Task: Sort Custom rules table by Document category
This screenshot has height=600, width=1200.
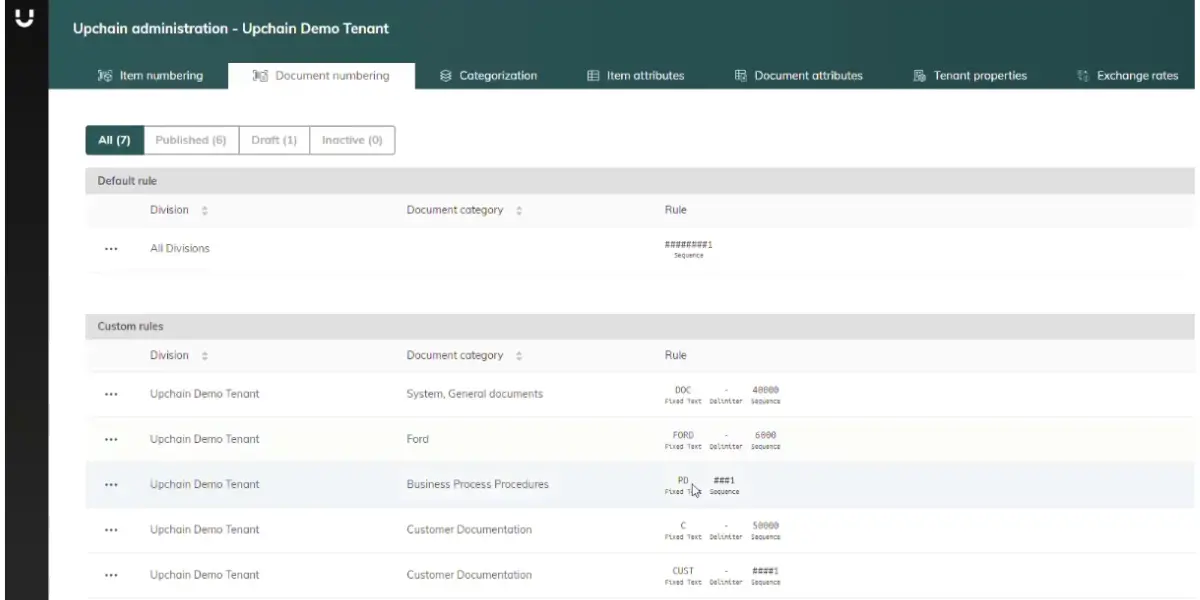Action: [x=519, y=356]
